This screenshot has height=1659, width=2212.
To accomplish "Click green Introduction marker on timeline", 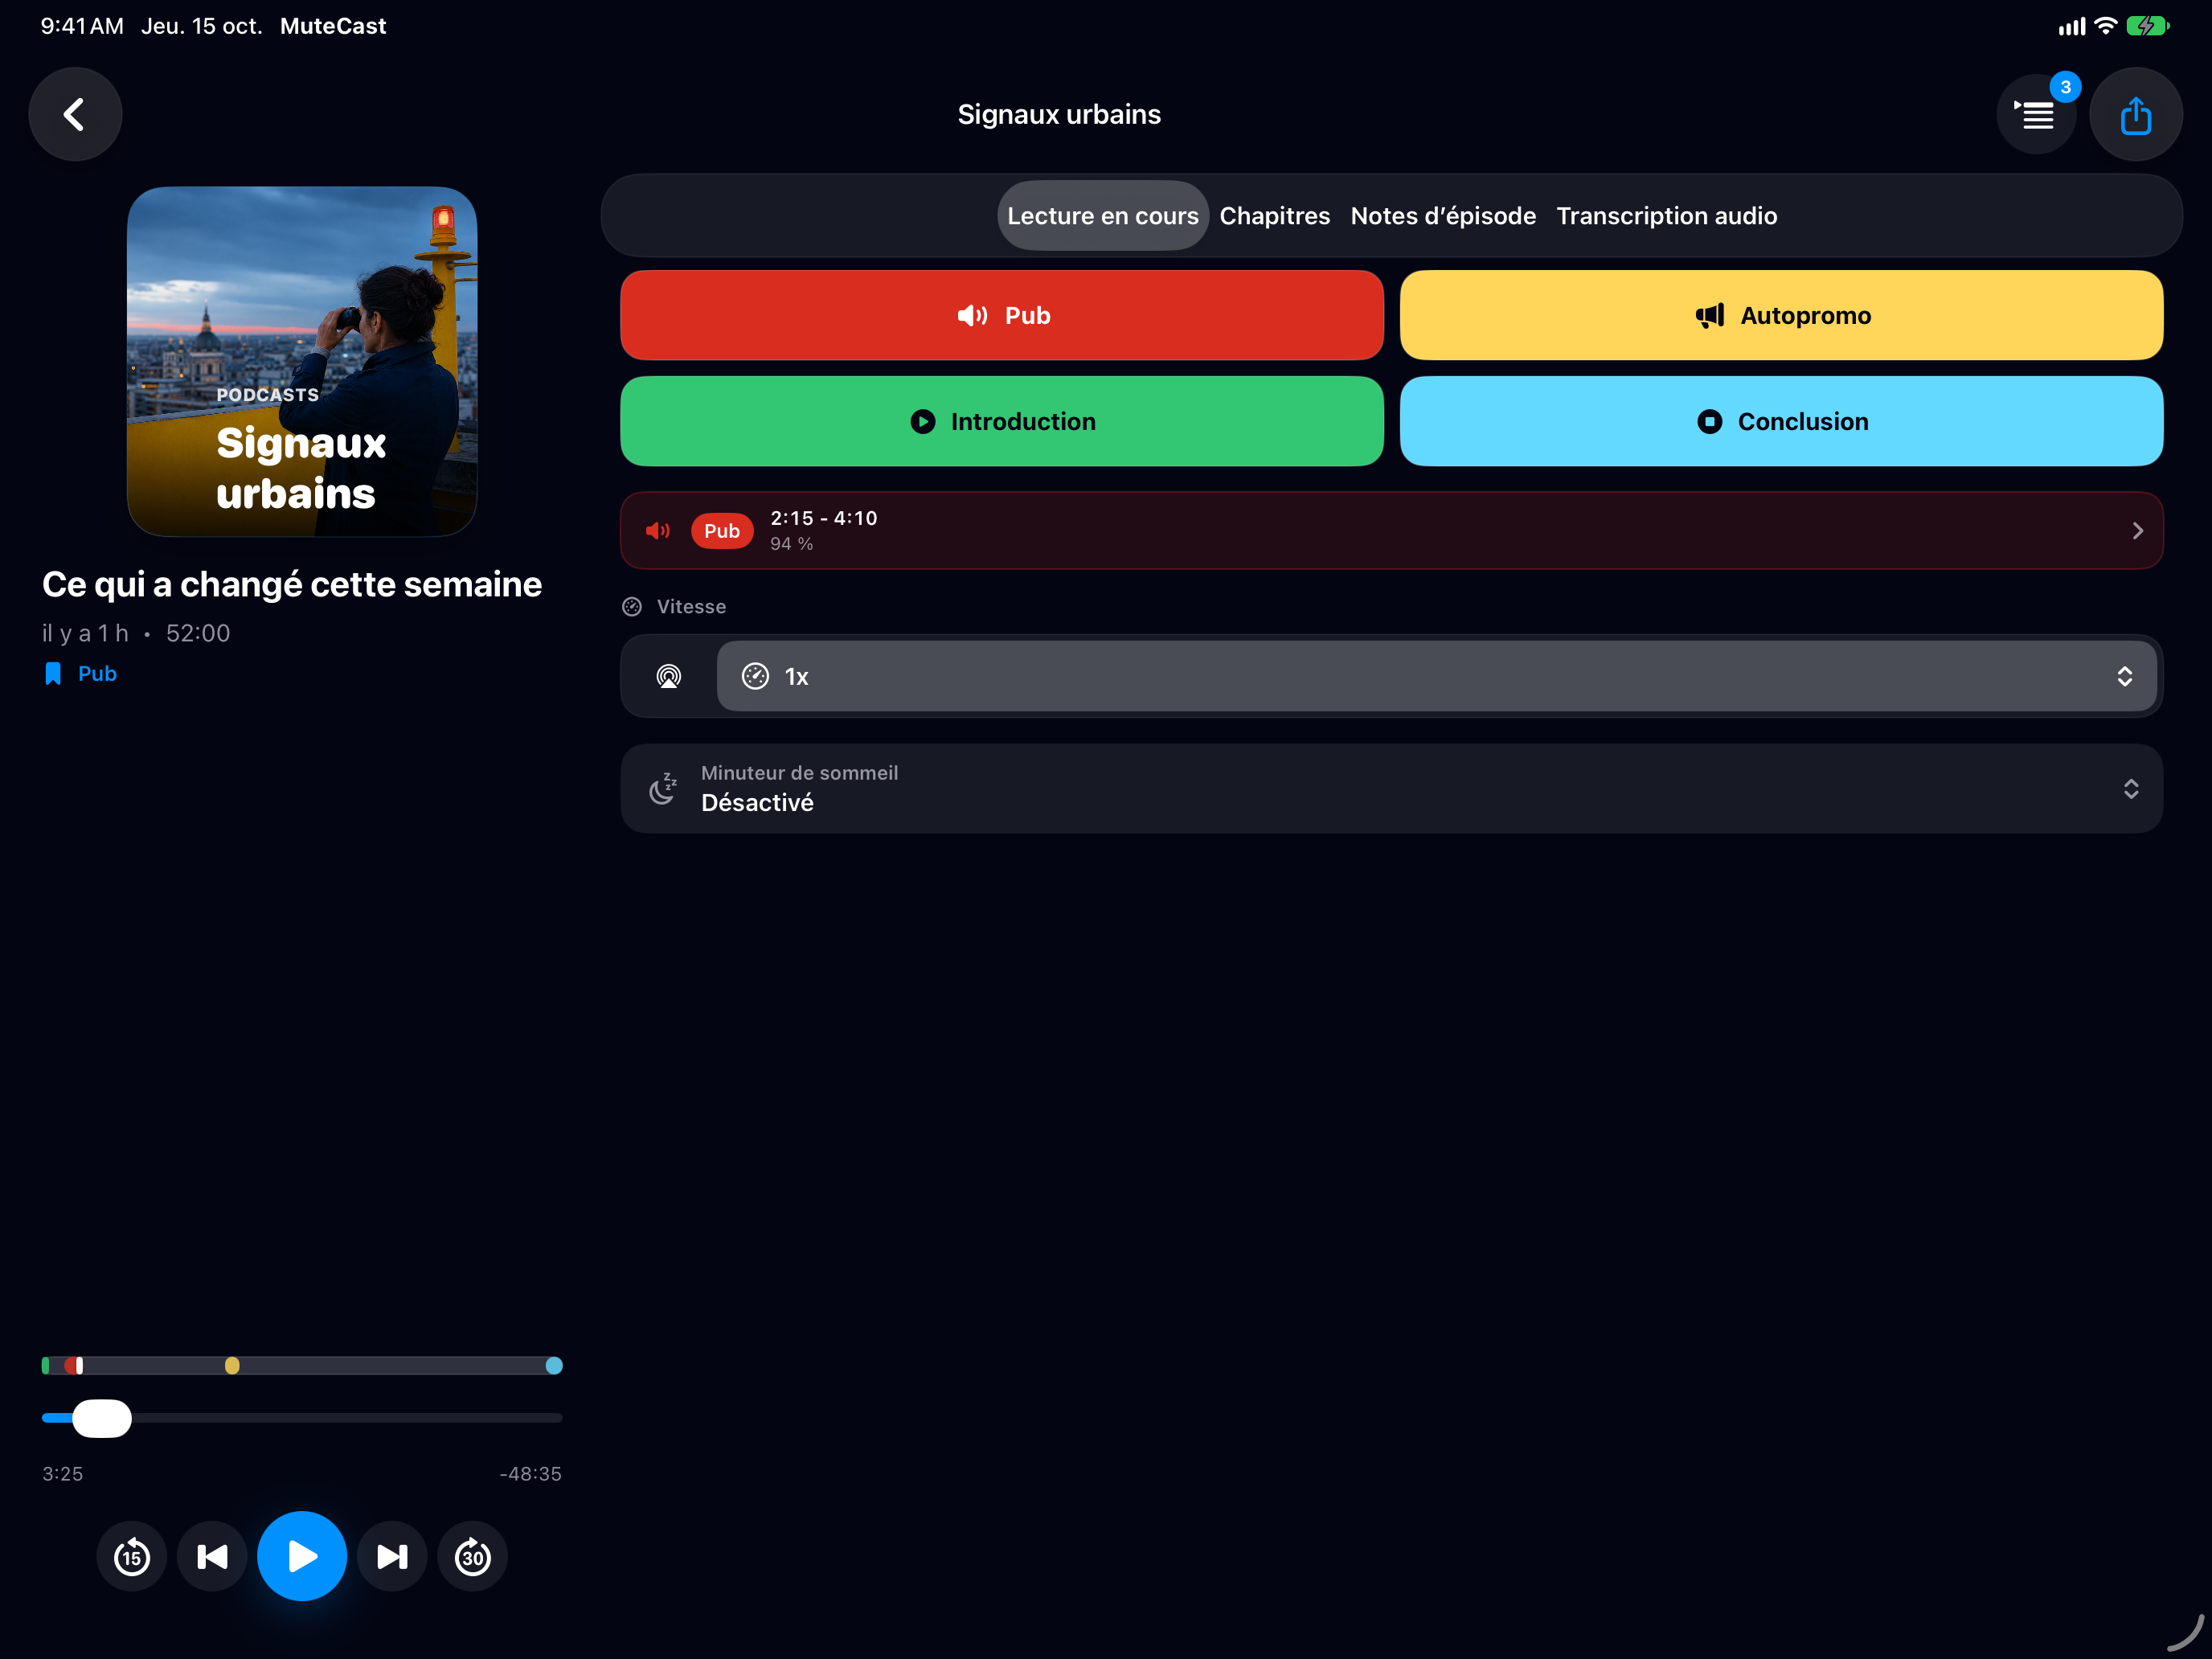I will [46, 1365].
